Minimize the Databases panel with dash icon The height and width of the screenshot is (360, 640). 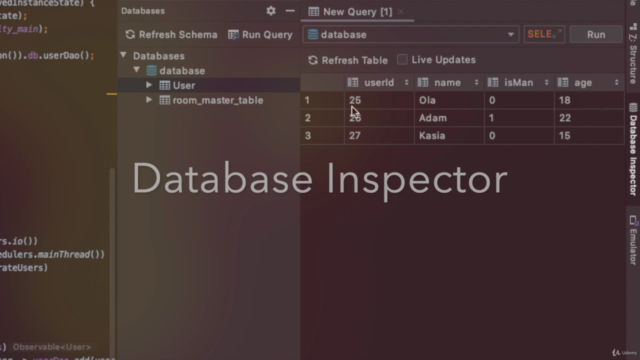[x=290, y=11]
